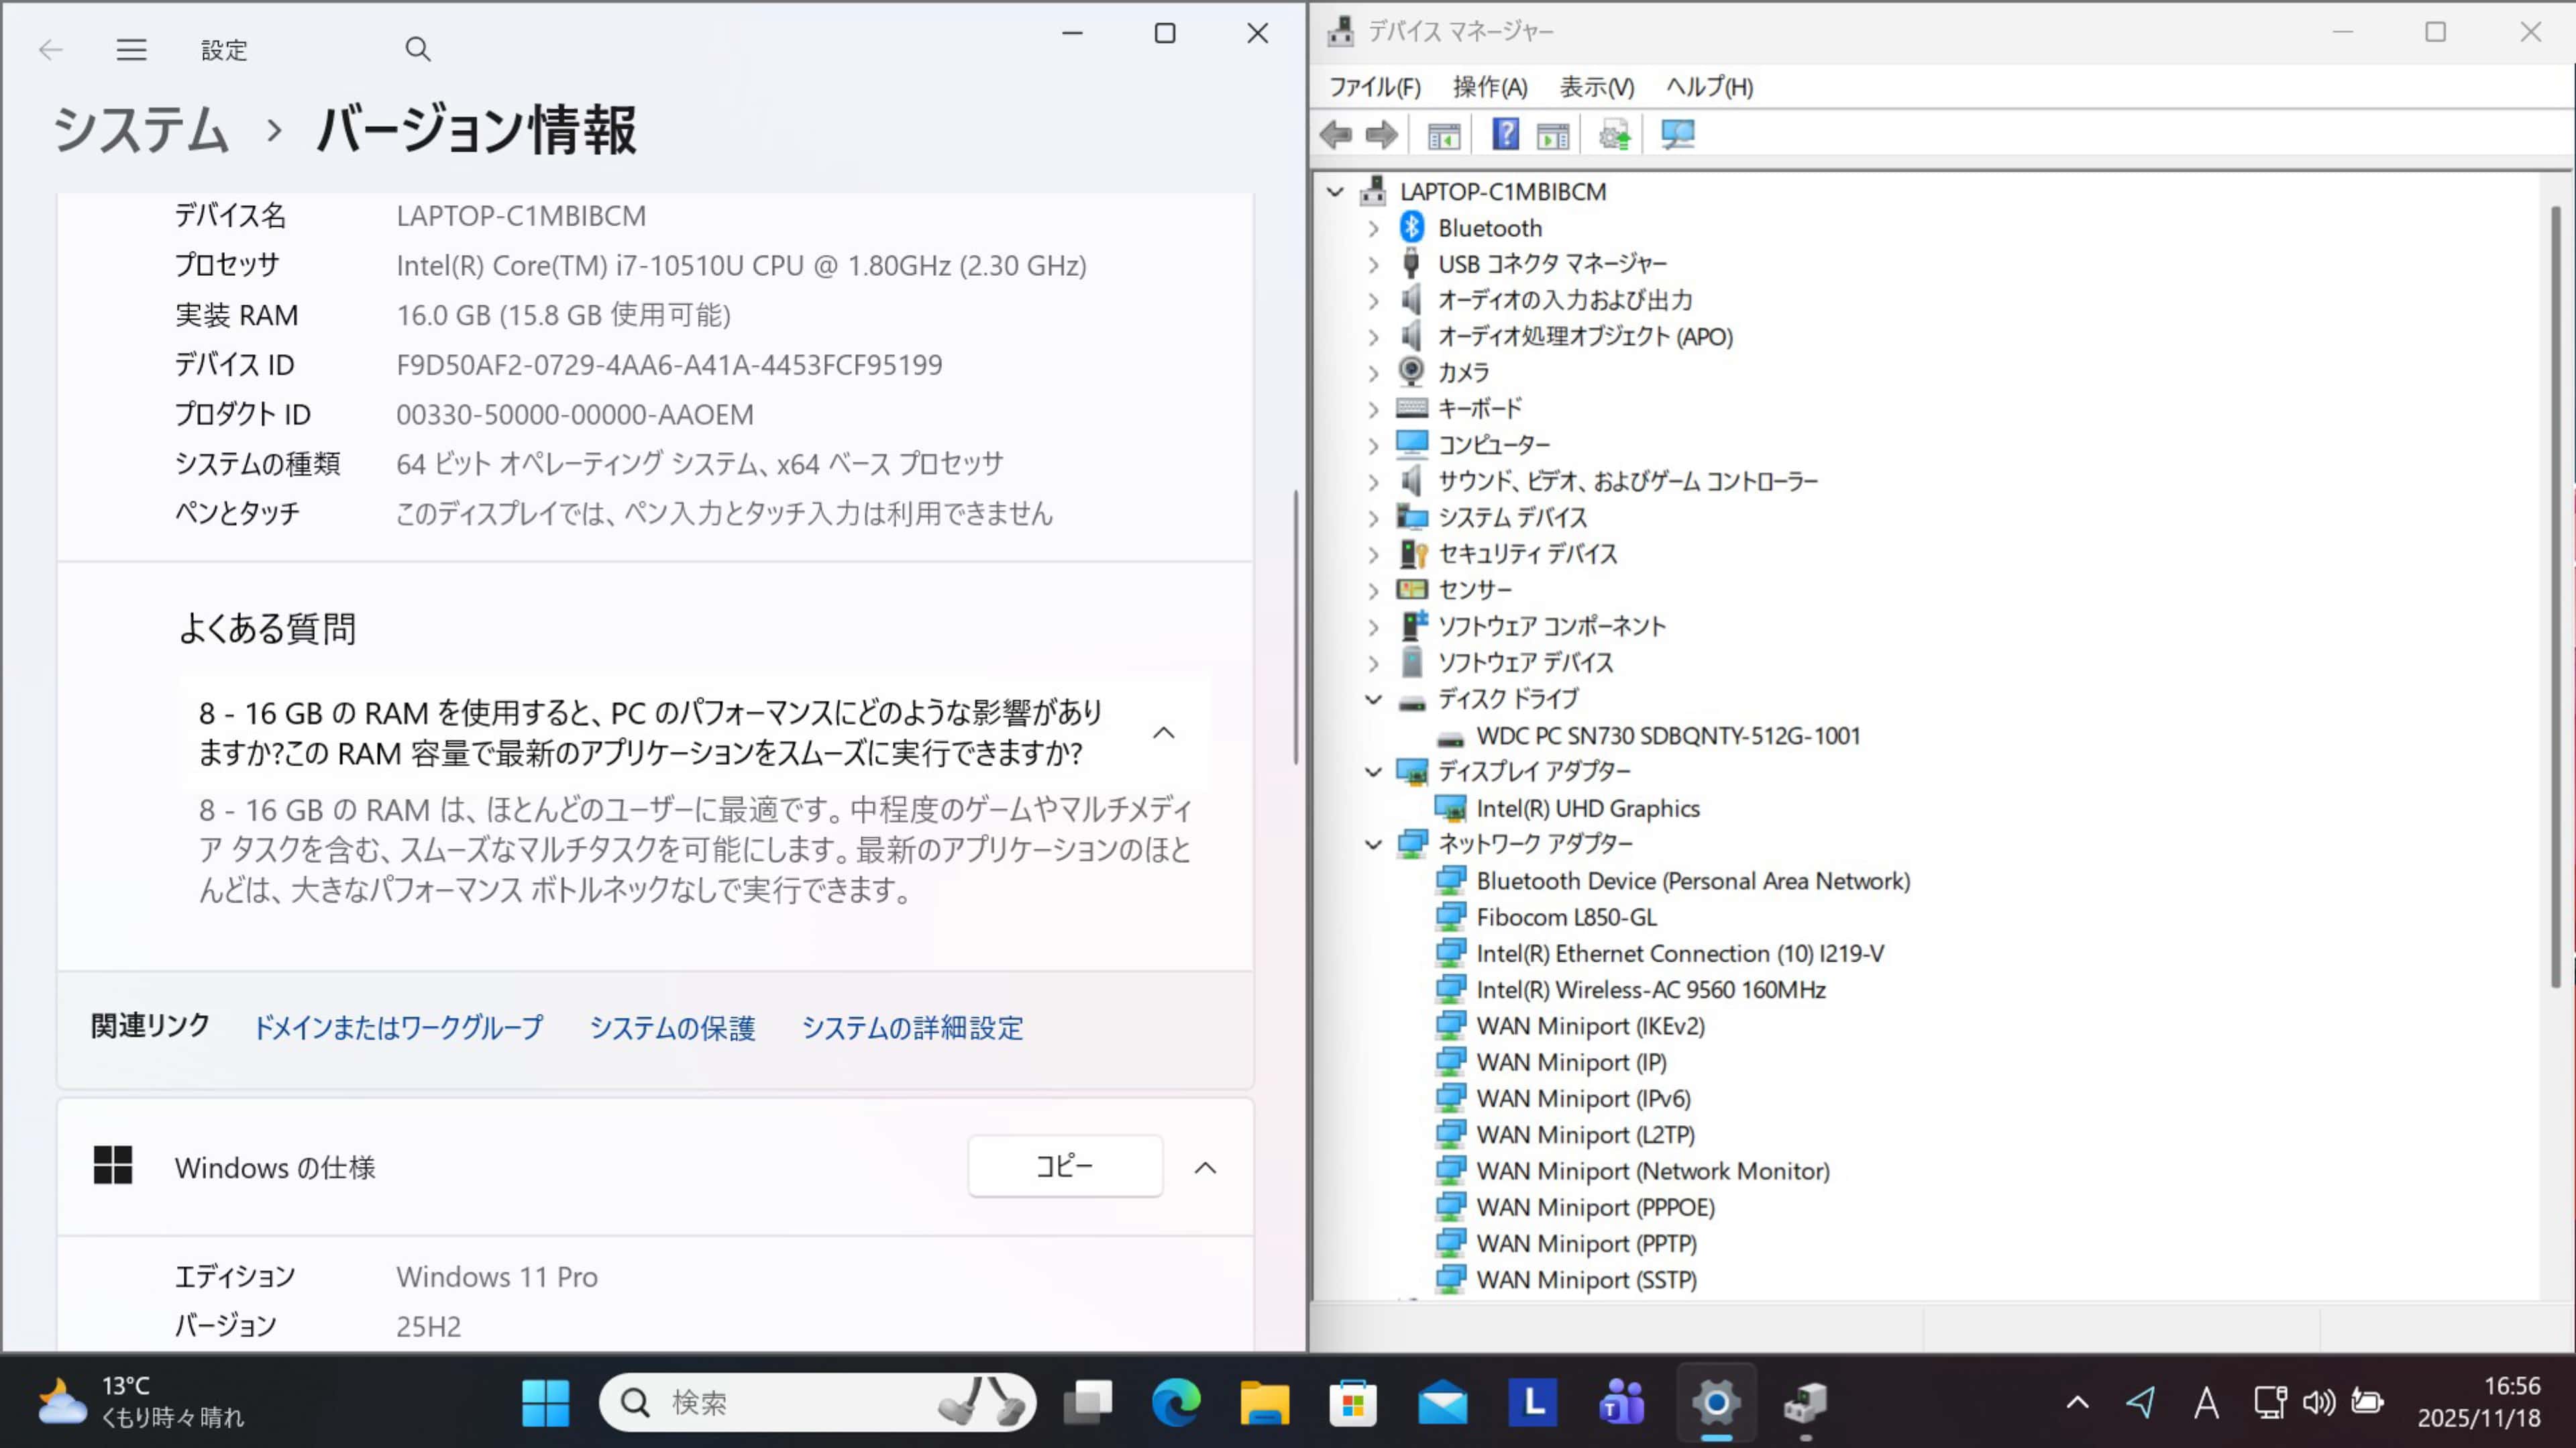Image resolution: width=2576 pixels, height=1448 pixels.
Task: Click the Update device driver toolbar icon
Action: tap(1614, 135)
